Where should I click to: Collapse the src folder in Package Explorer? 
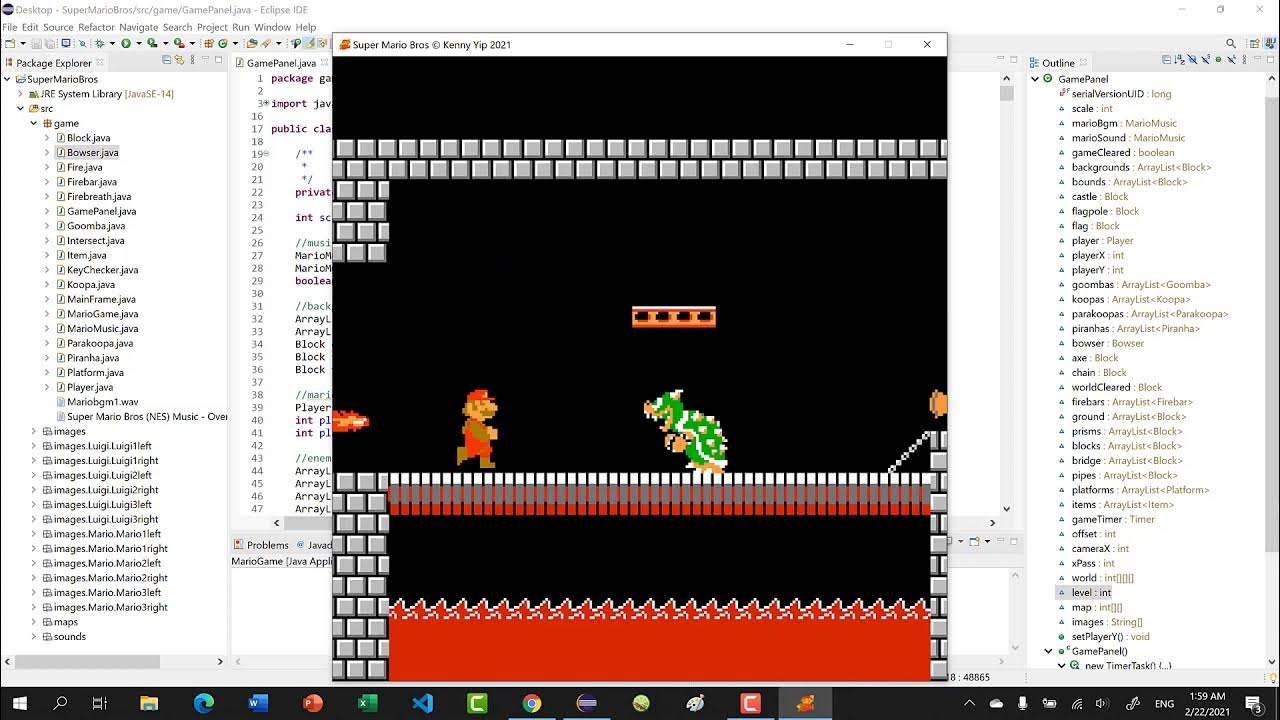(x=20, y=108)
